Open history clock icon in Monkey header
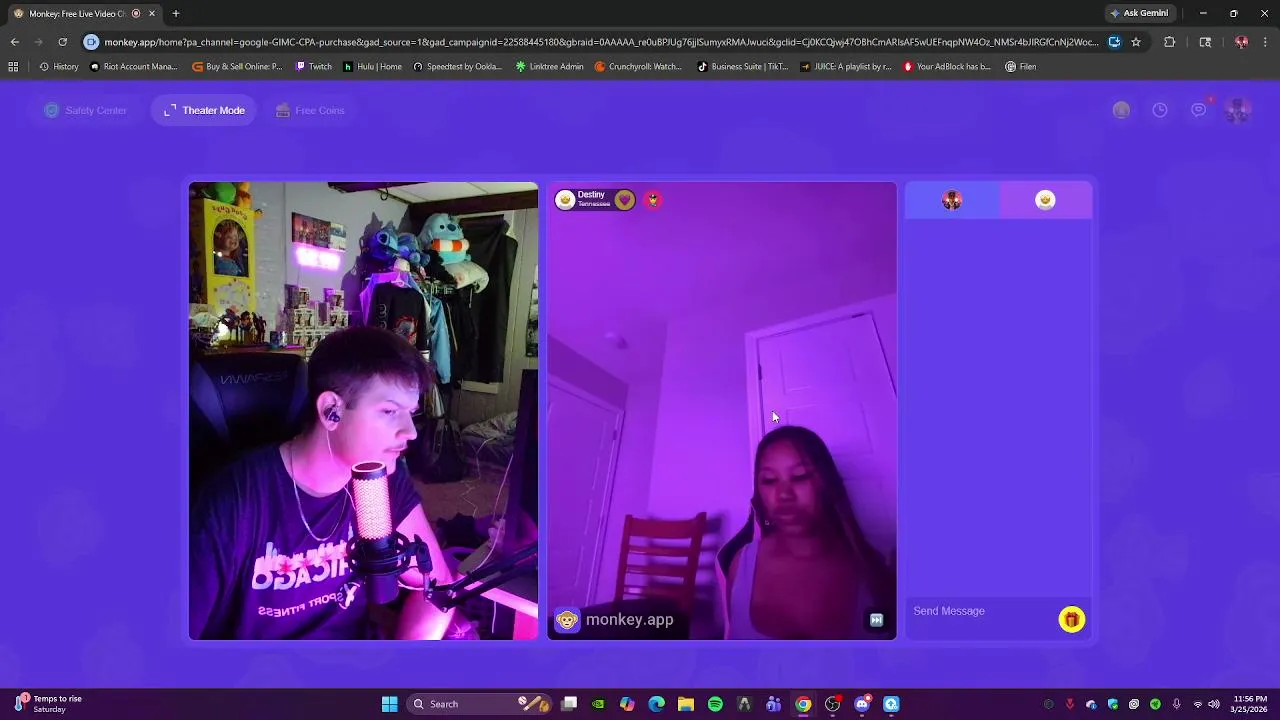 pyautogui.click(x=1160, y=110)
